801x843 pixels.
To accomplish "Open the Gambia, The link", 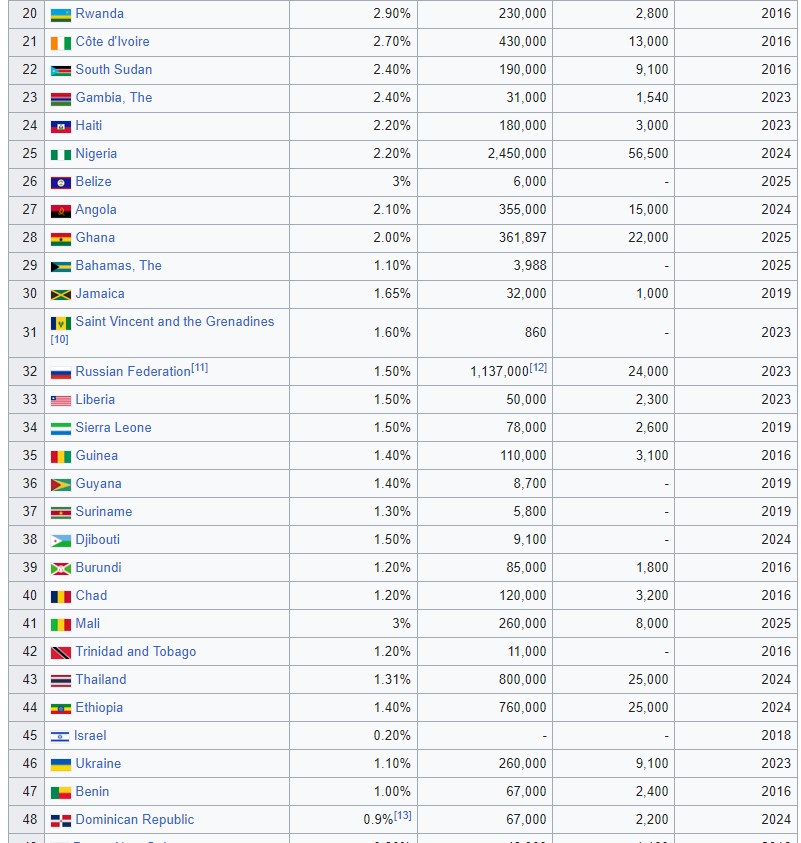I will pyautogui.click(x=114, y=97).
